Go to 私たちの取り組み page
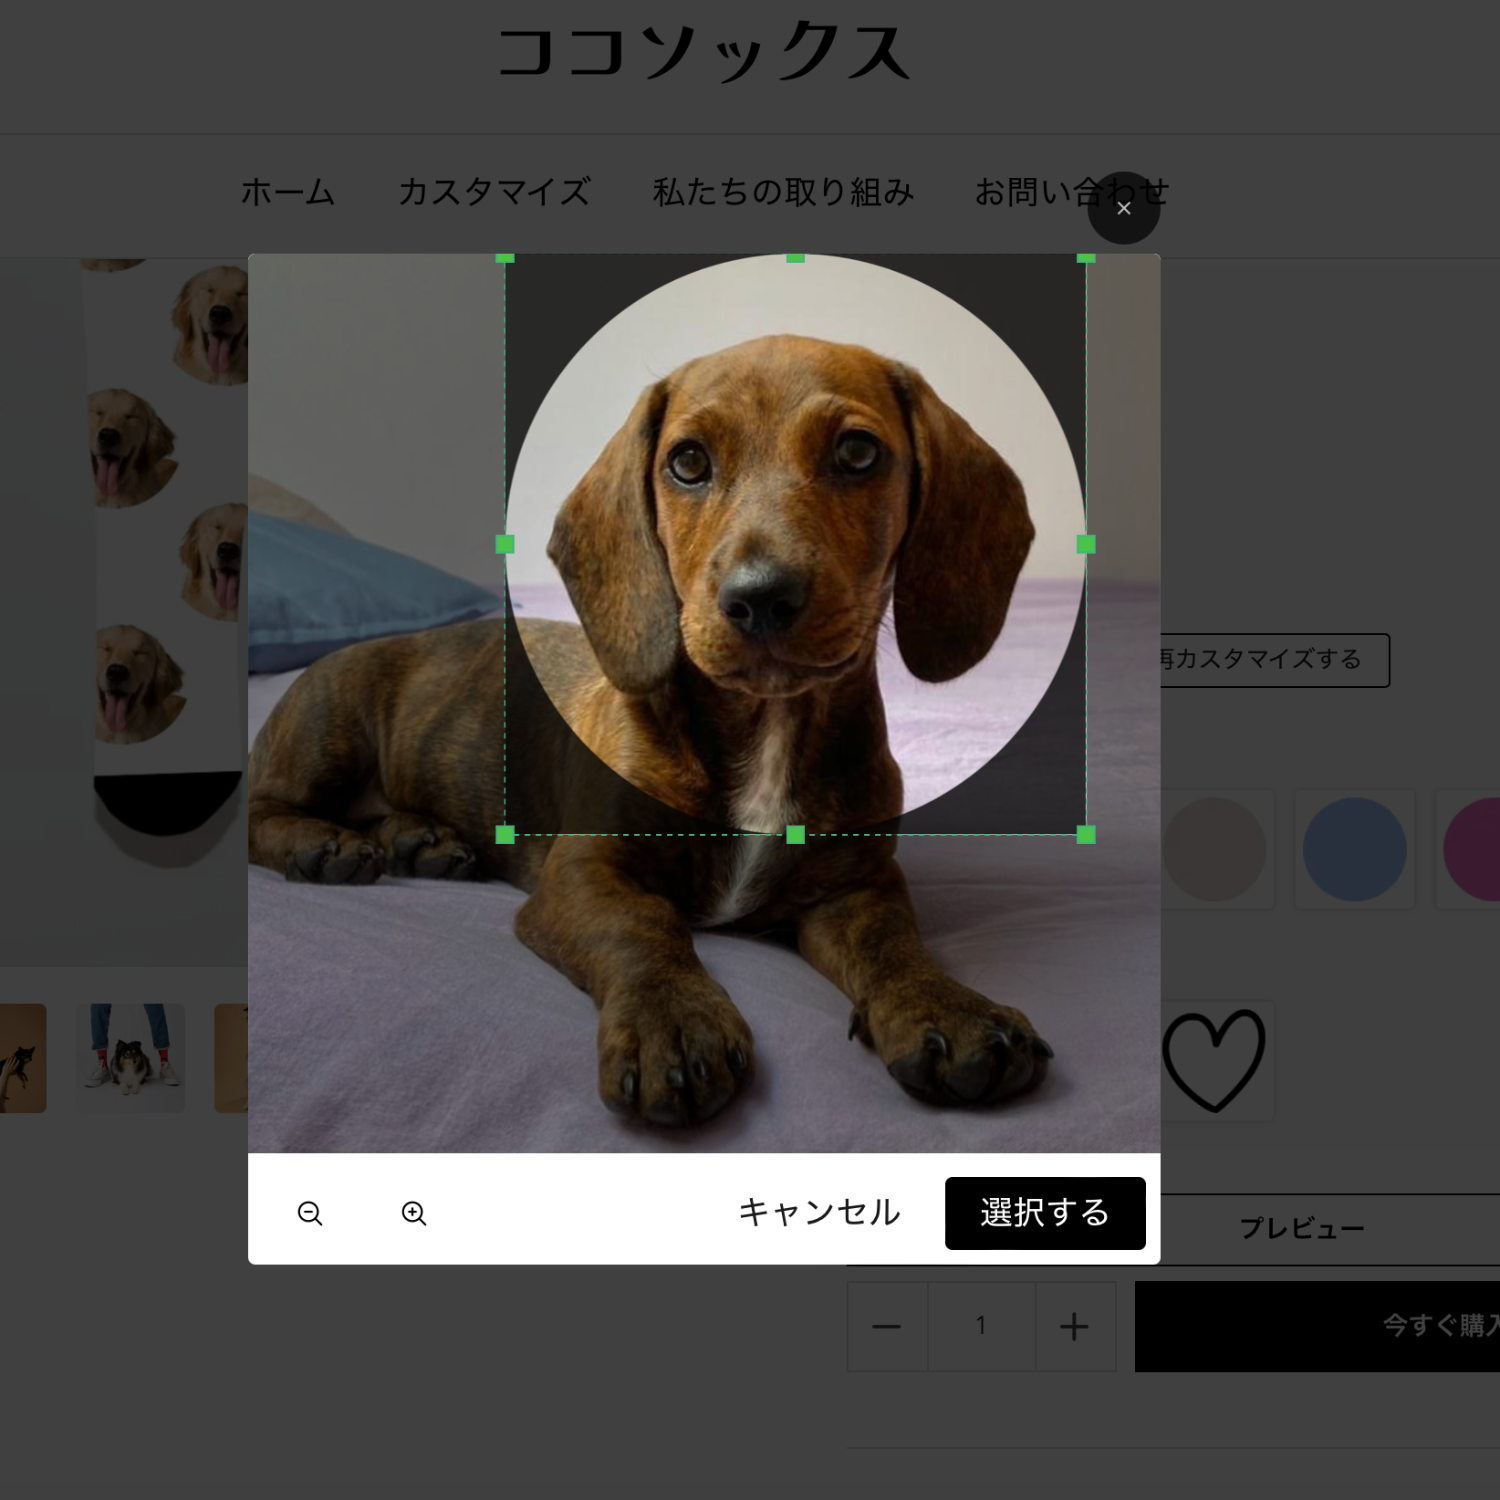Image resolution: width=1500 pixels, height=1500 pixels. (x=783, y=192)
